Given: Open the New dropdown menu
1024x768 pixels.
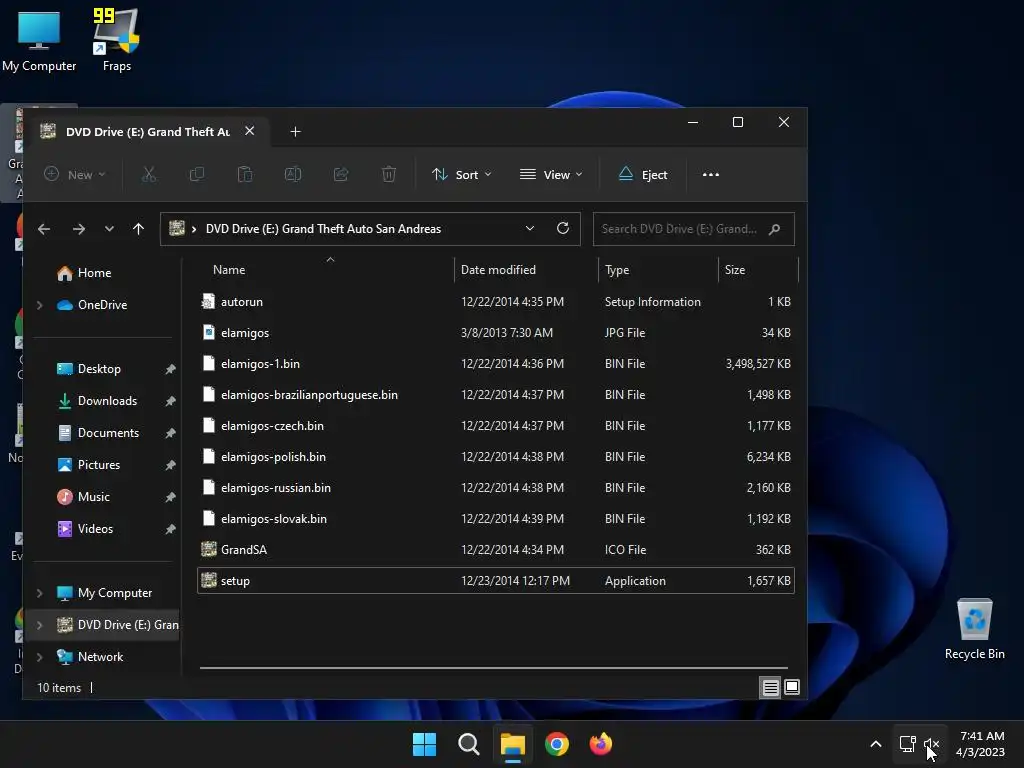Looking at the screenshot, I should [74, 174].
